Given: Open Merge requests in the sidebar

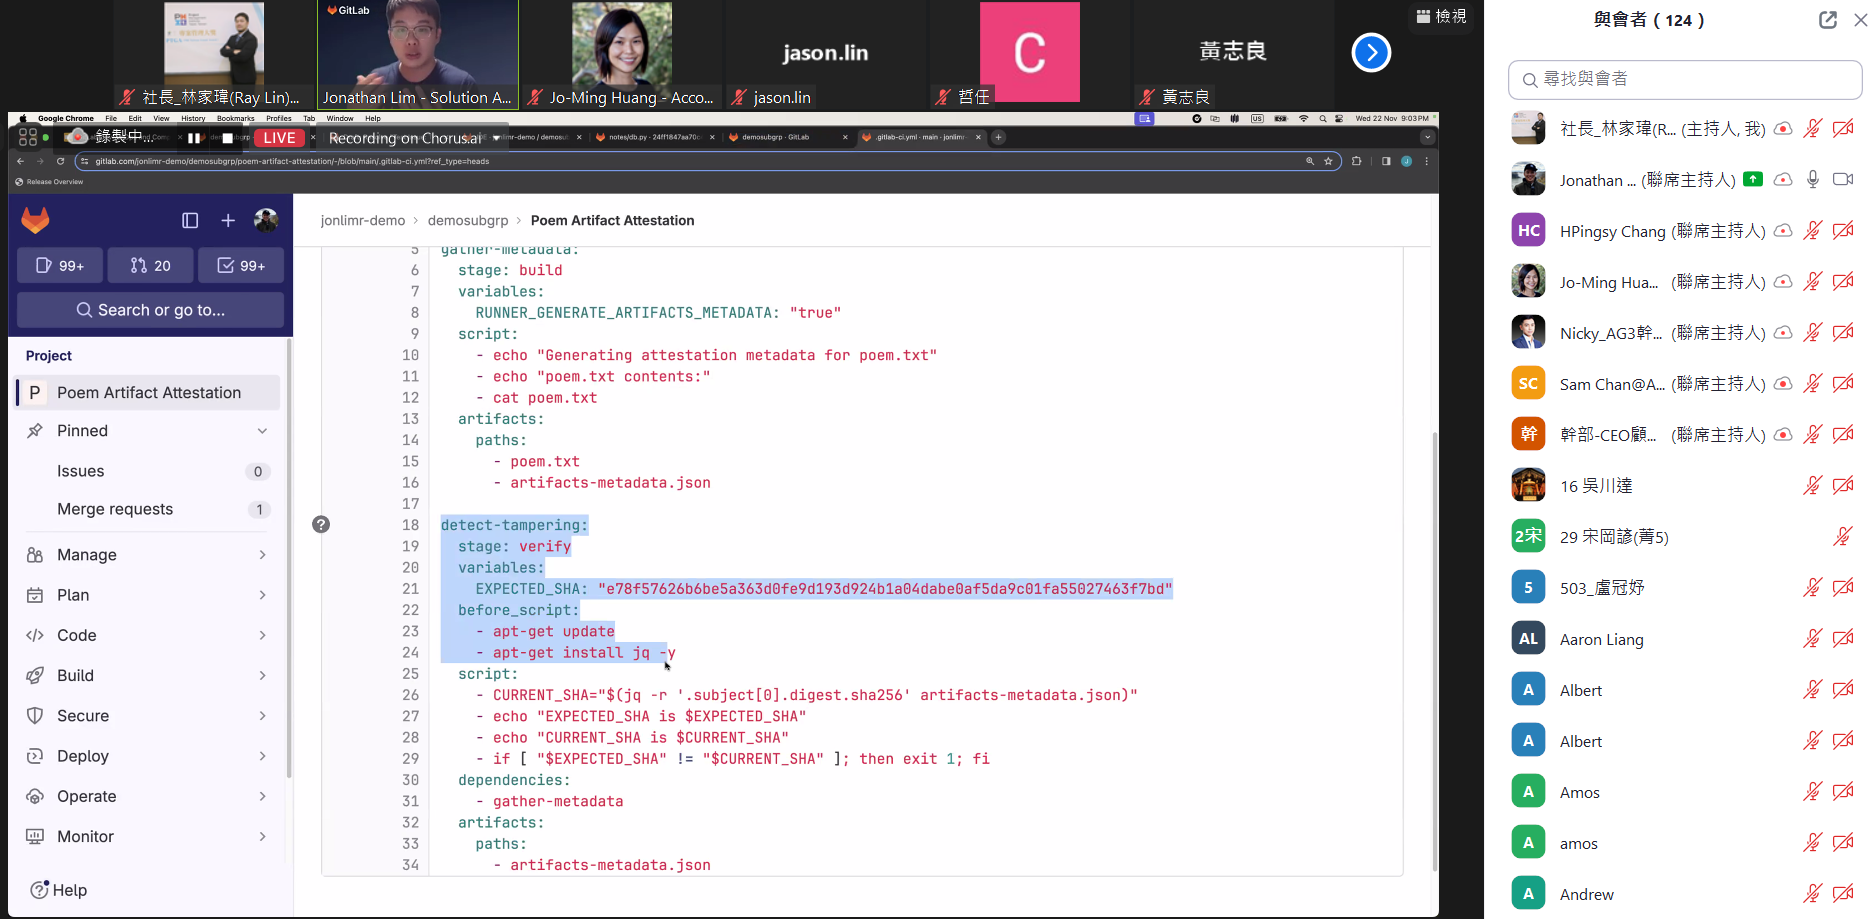Looking at the screenshot, I should [115, 509].
